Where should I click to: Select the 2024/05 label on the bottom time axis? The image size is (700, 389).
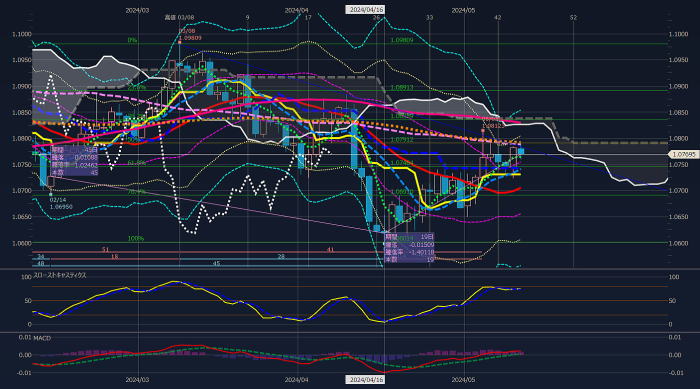pyautogui.click(x=463, y=380)
